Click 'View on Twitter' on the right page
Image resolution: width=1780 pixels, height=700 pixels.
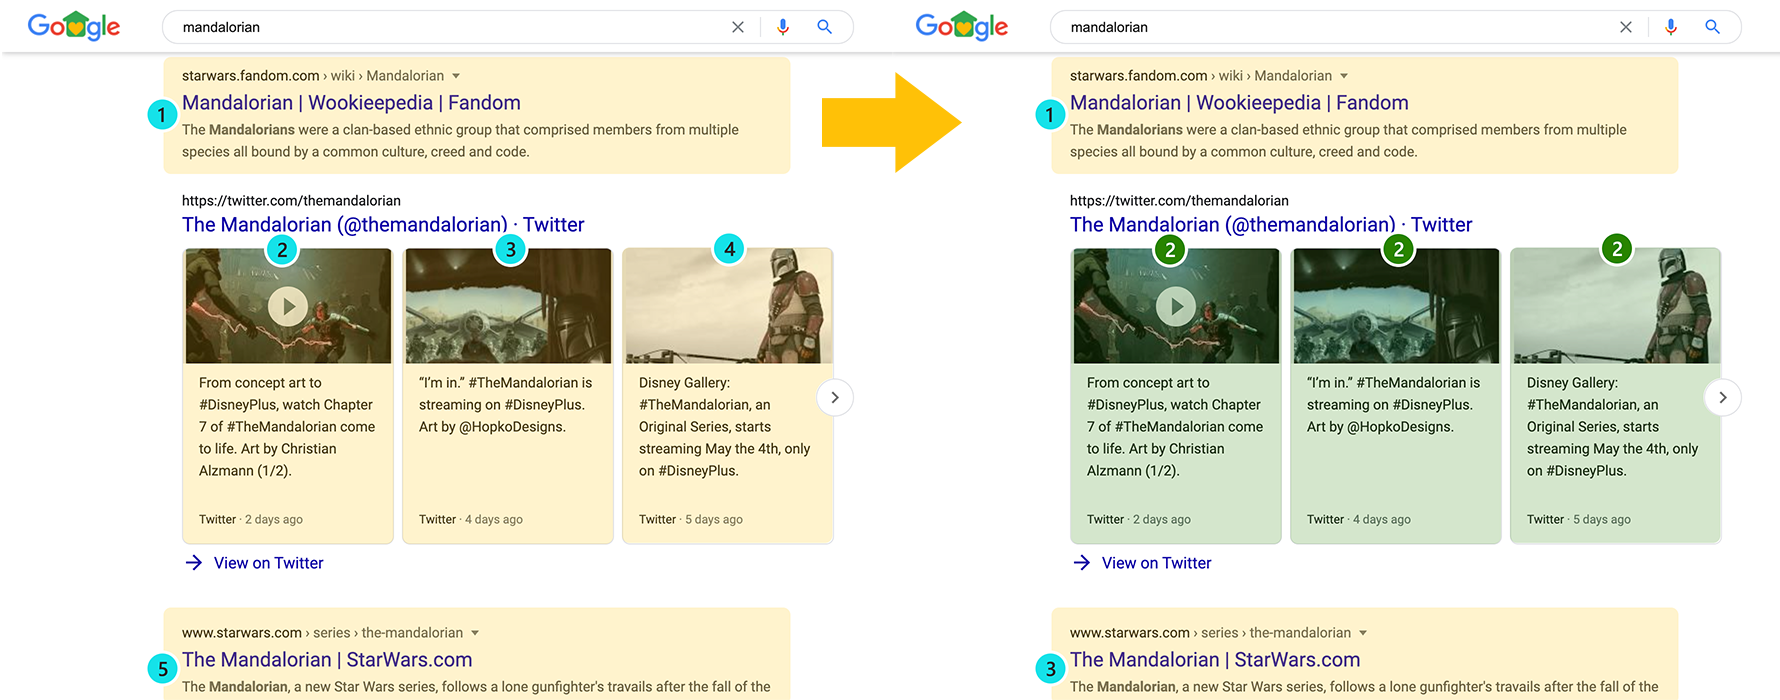(1143, 563)
